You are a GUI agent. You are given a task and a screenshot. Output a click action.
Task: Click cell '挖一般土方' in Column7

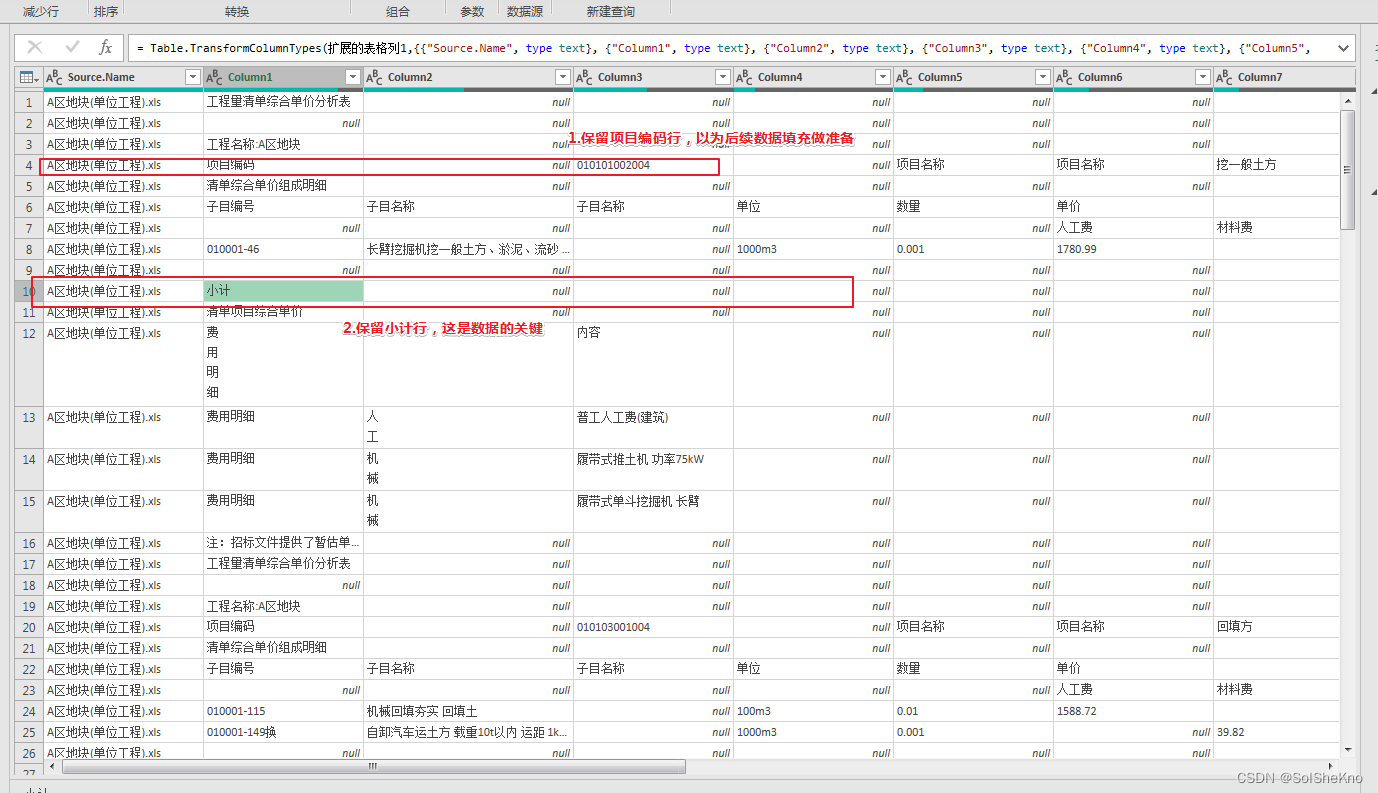click(x=1276, y=165)
